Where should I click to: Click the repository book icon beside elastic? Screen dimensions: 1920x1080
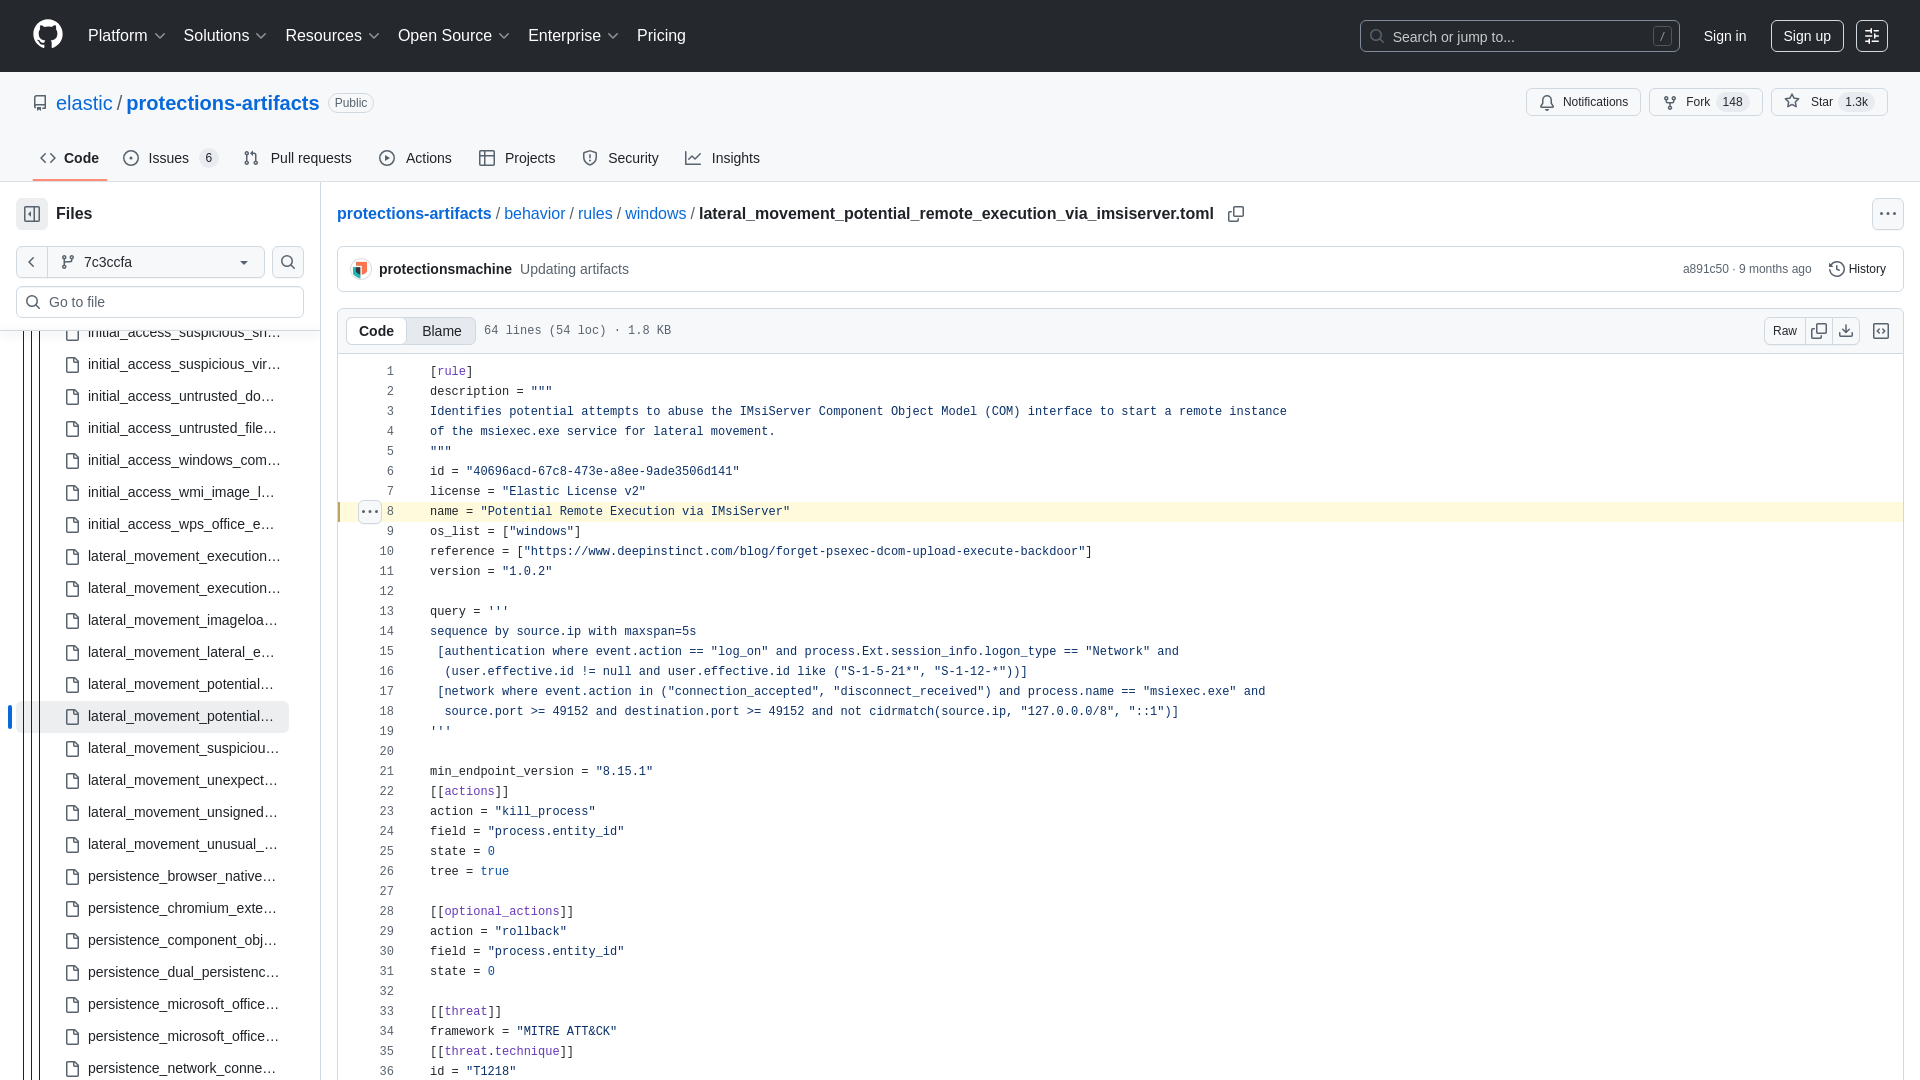(x=40, y=103)
